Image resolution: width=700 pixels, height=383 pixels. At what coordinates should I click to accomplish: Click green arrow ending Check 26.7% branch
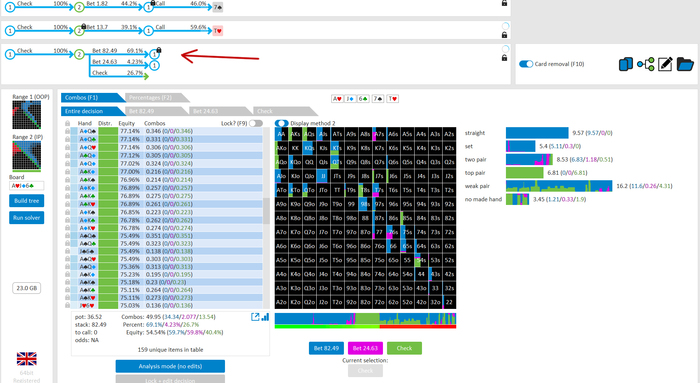[x=145, y=76]
